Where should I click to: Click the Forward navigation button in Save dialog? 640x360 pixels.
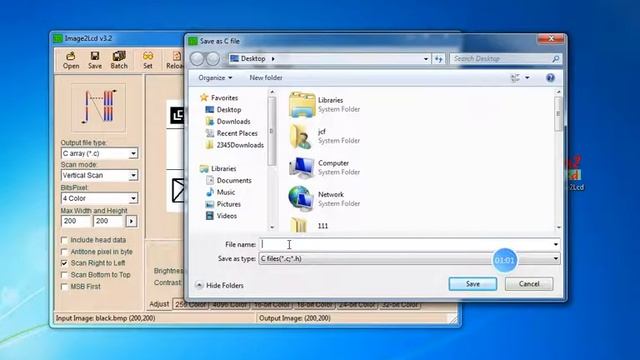[x=213, y=59]
